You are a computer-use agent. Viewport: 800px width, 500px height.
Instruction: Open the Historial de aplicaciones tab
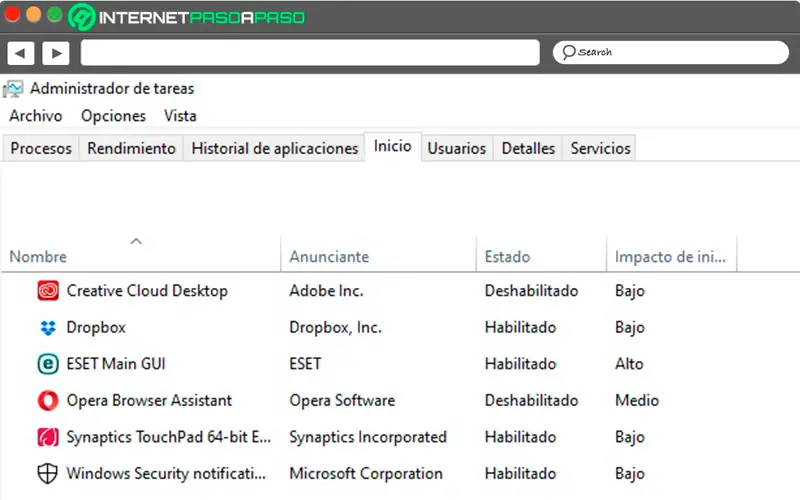pyautogui.click(x=274, y=148)
